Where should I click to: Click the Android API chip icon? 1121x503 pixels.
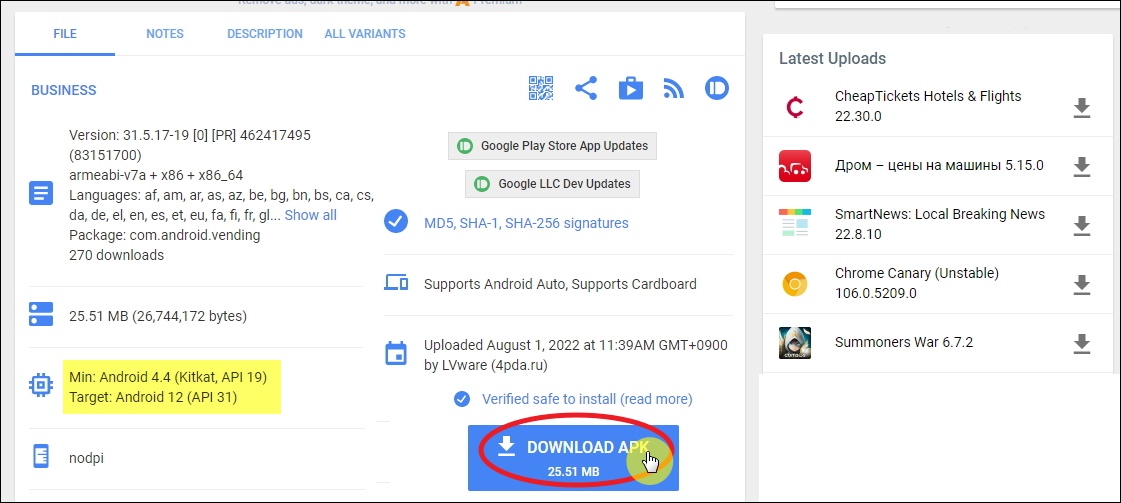(41, 387)
